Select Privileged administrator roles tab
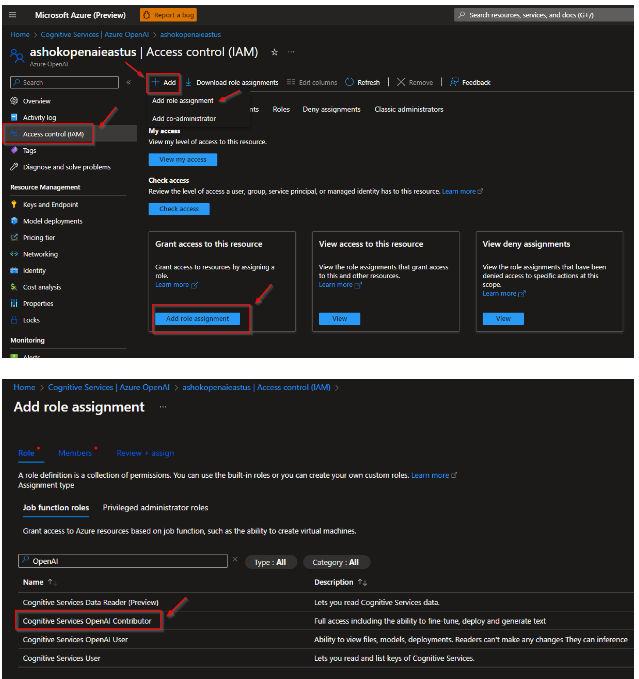639x679 pixels. (155, 508)
